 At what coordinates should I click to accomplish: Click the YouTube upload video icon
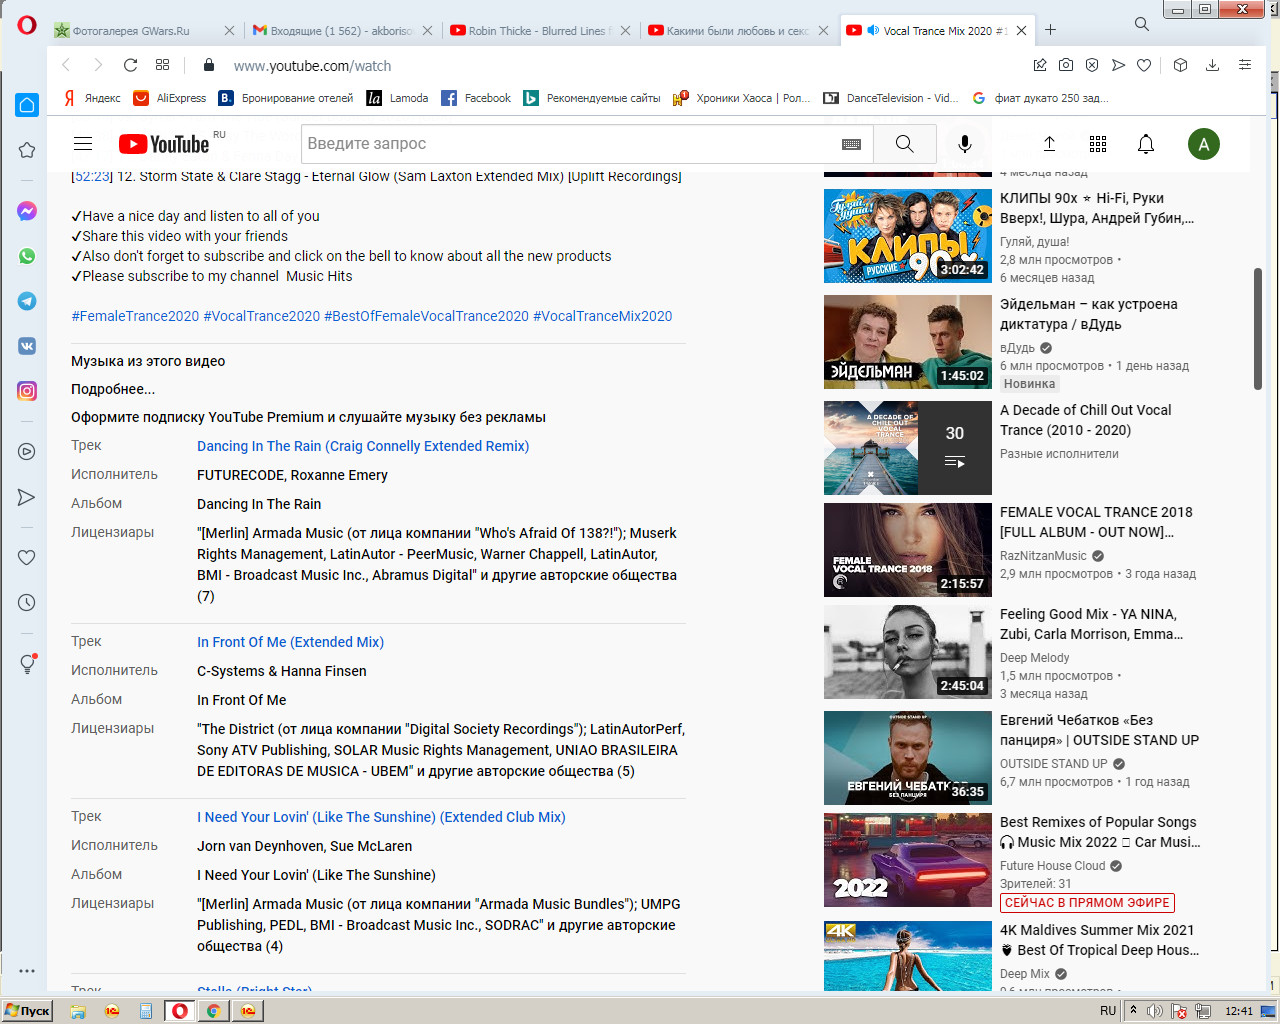(1050, 144)
